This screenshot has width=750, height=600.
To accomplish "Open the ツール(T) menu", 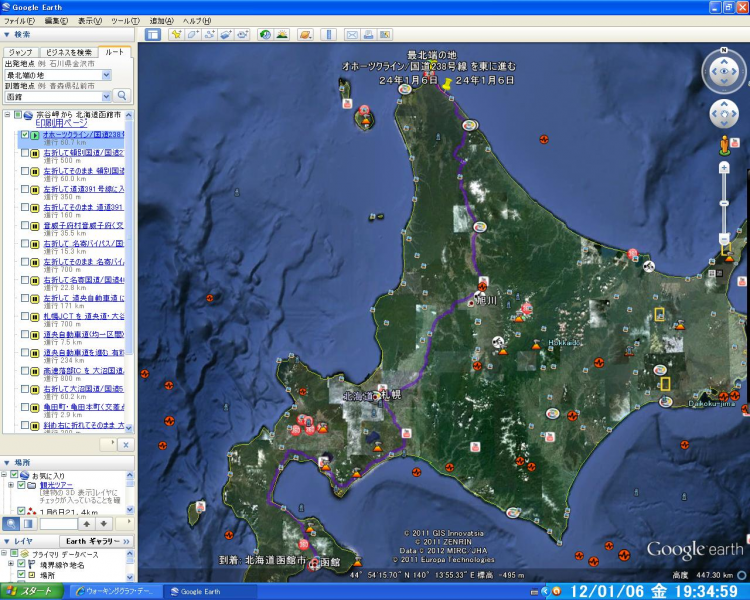I will 125,21.
